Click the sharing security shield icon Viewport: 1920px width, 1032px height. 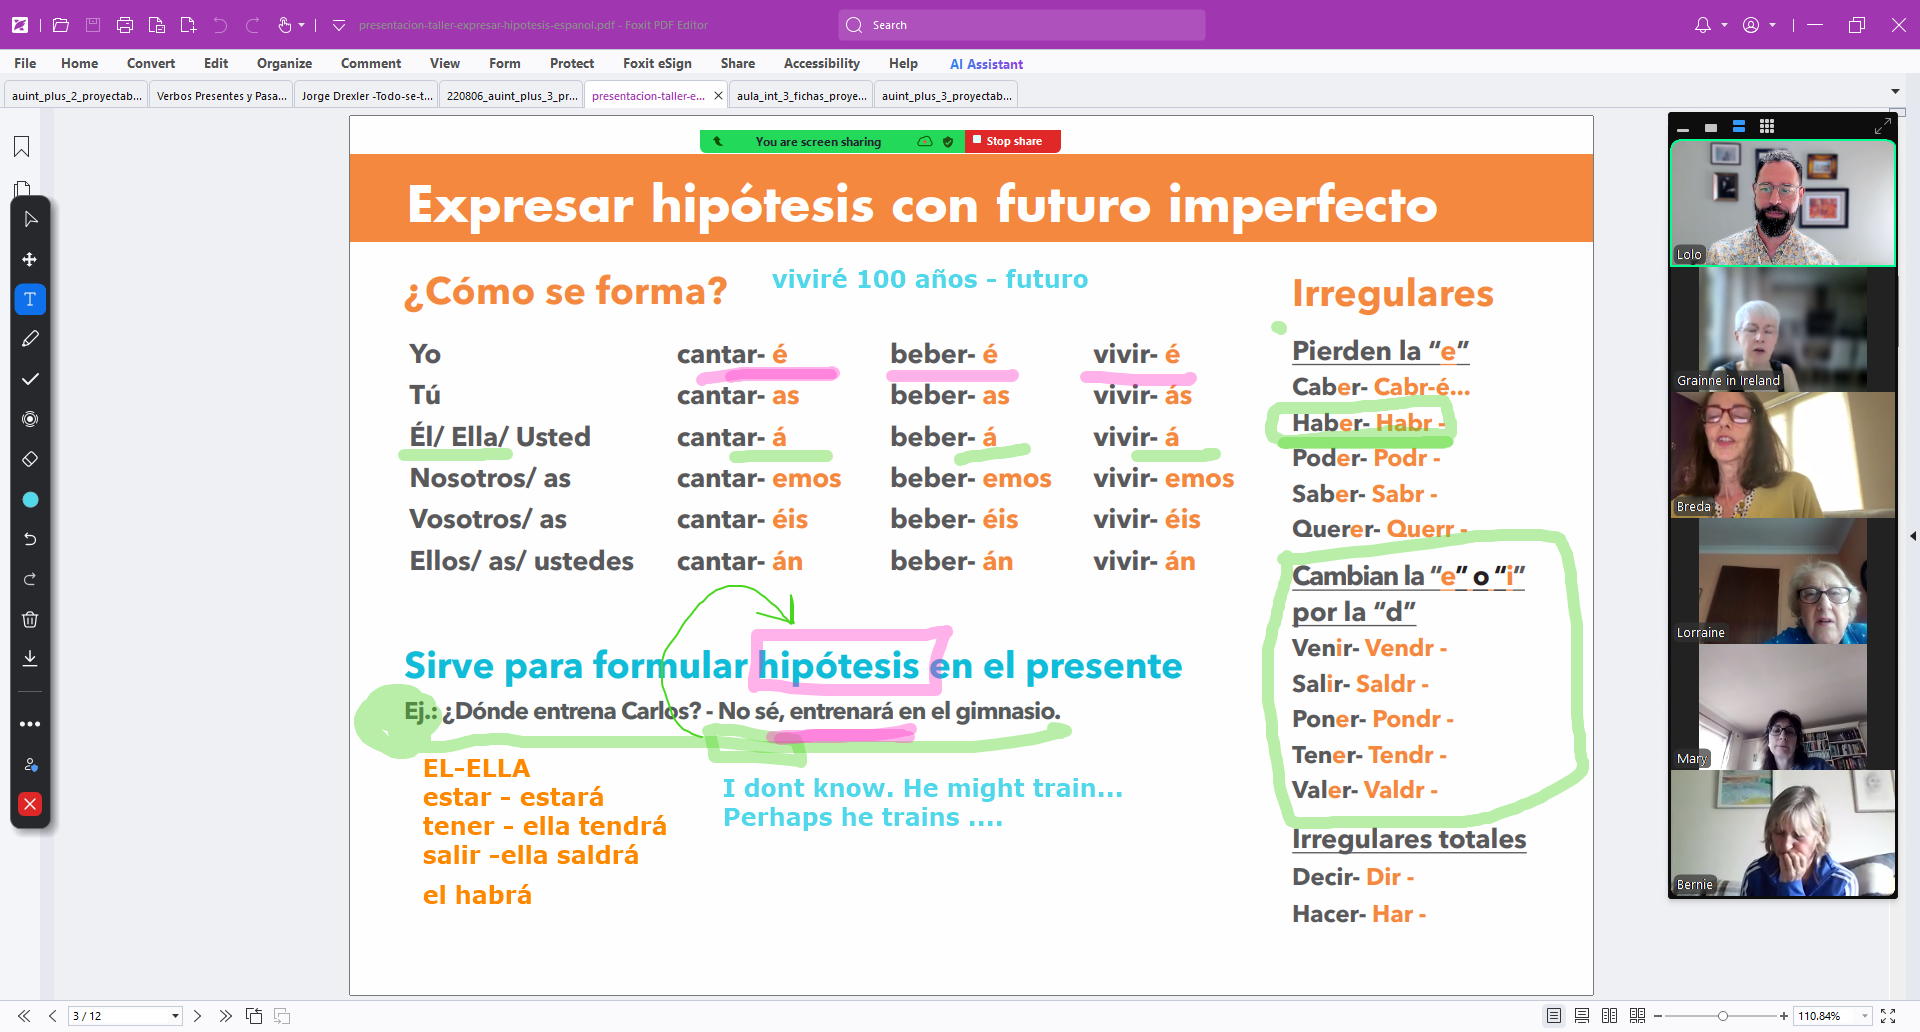point(948,142)
